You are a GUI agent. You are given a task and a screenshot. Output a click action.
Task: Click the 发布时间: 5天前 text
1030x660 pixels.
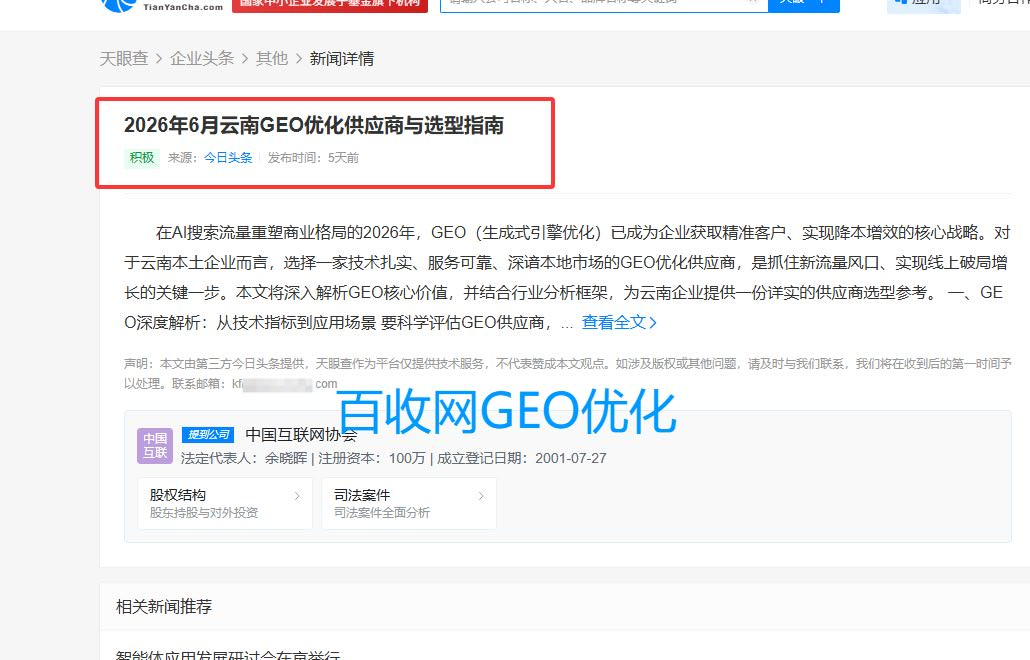tap(313, 158)
